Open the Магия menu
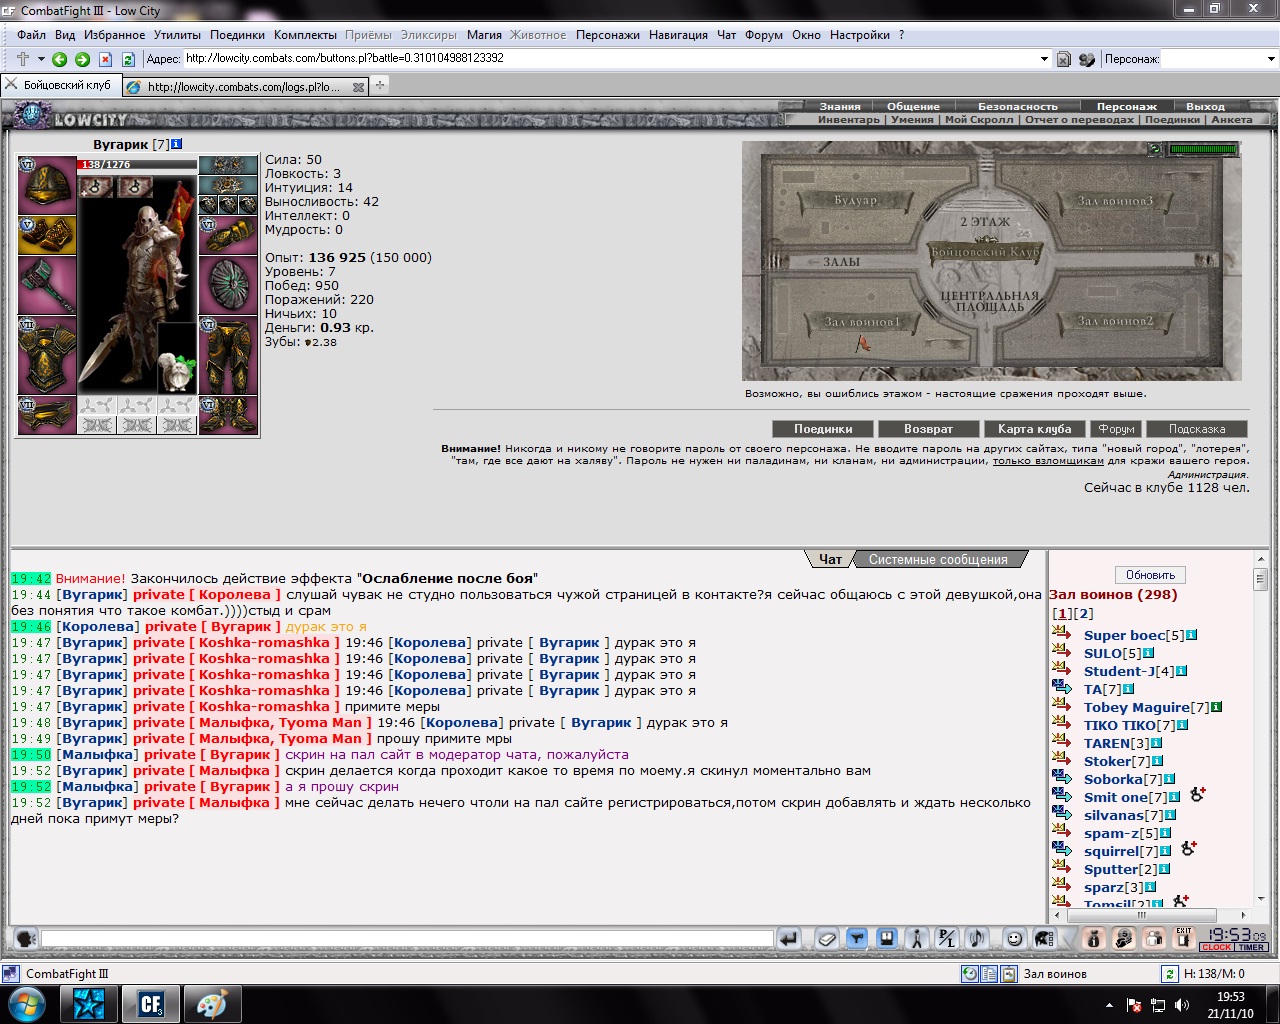Screen dimensions: 1280x1024 pyautogui.click(x=484, y=35)
